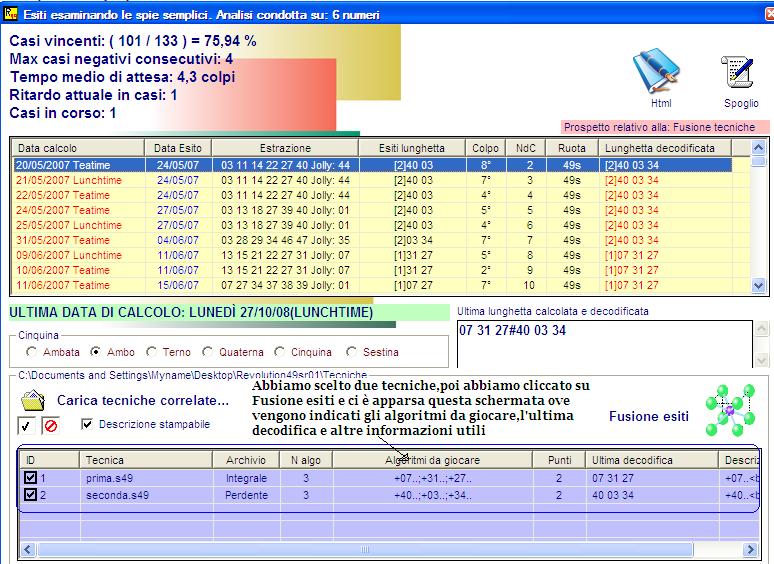Click the Estrazione column header
This screenshot has width=774, height=564.
[x=285, y=148]
